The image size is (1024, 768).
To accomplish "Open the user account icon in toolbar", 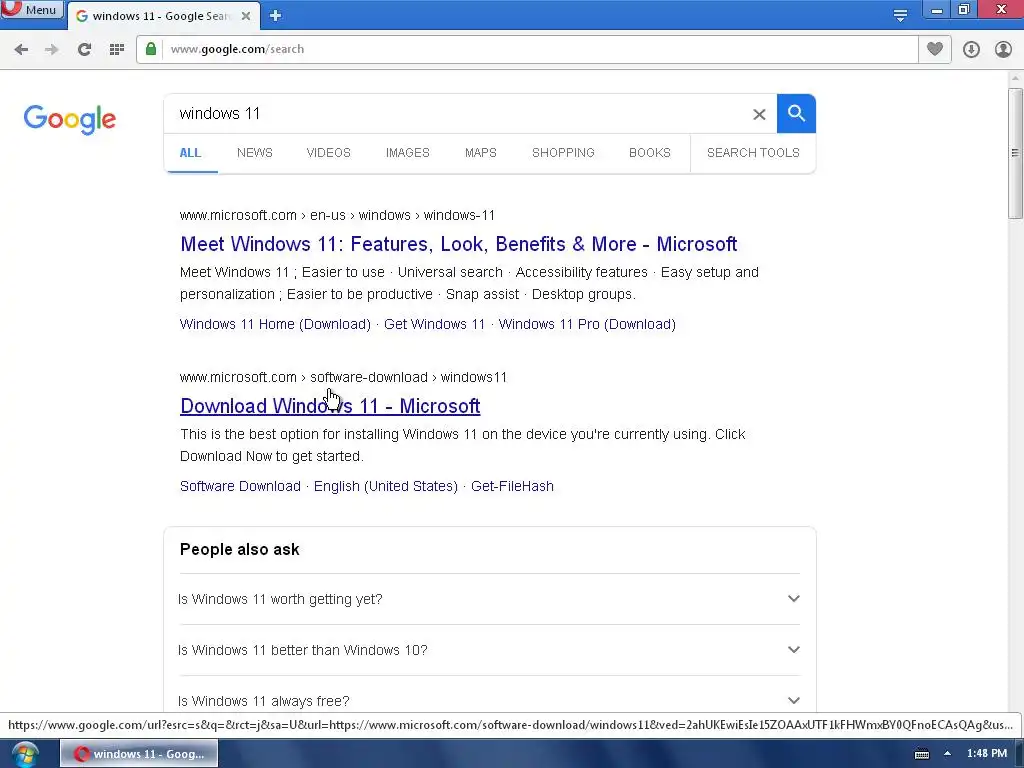I will [1003, 49].
